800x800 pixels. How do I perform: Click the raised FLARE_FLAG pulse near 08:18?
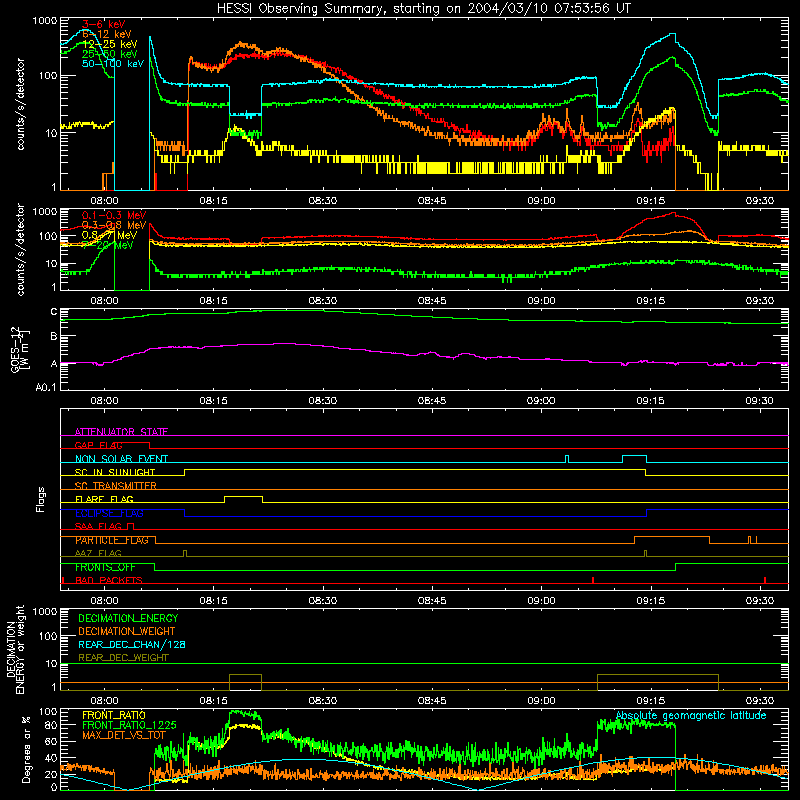pyautogui.click(x=243, y=497)
